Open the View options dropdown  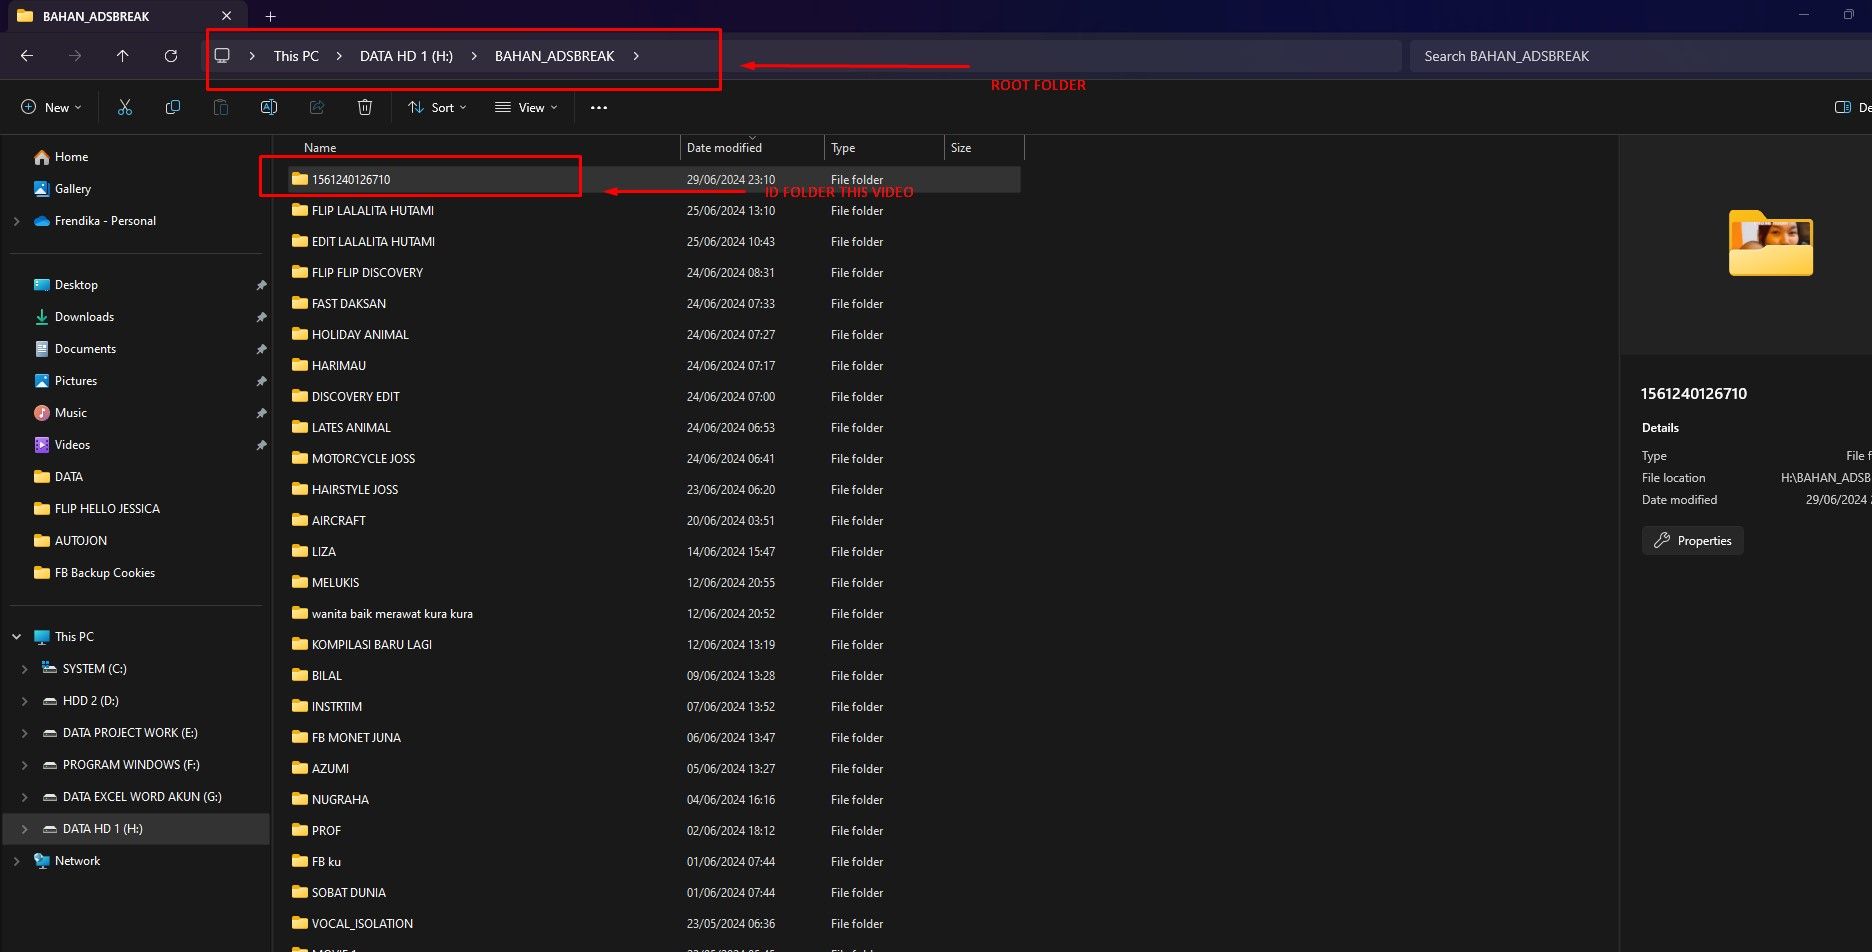pyautogui.click(x=526, y=108)
